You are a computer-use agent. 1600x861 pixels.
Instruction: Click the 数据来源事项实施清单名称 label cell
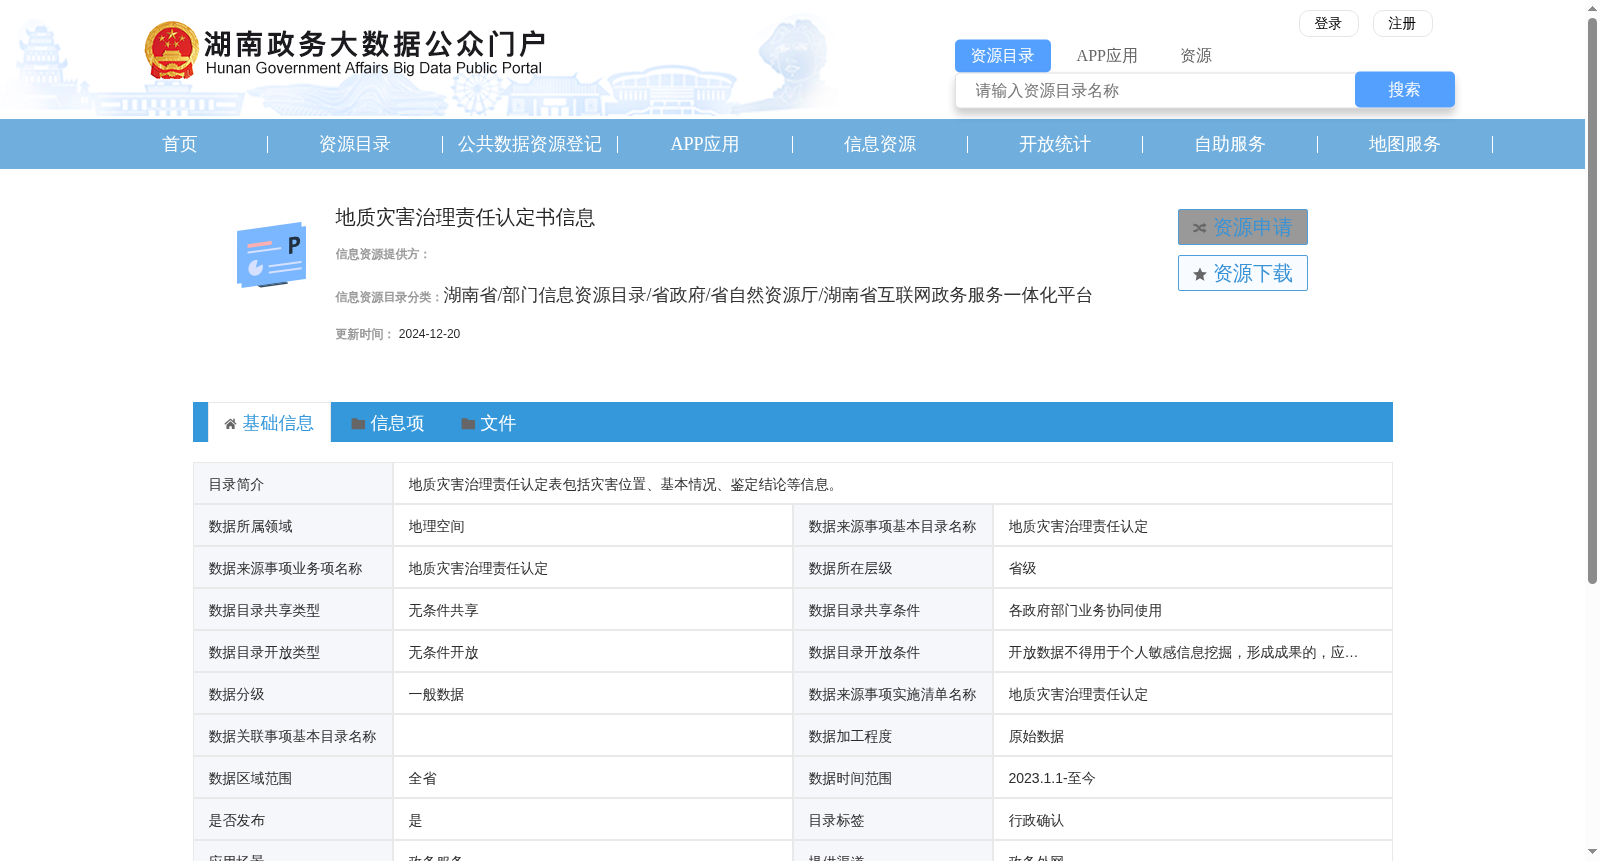click(x=893, y=694)
